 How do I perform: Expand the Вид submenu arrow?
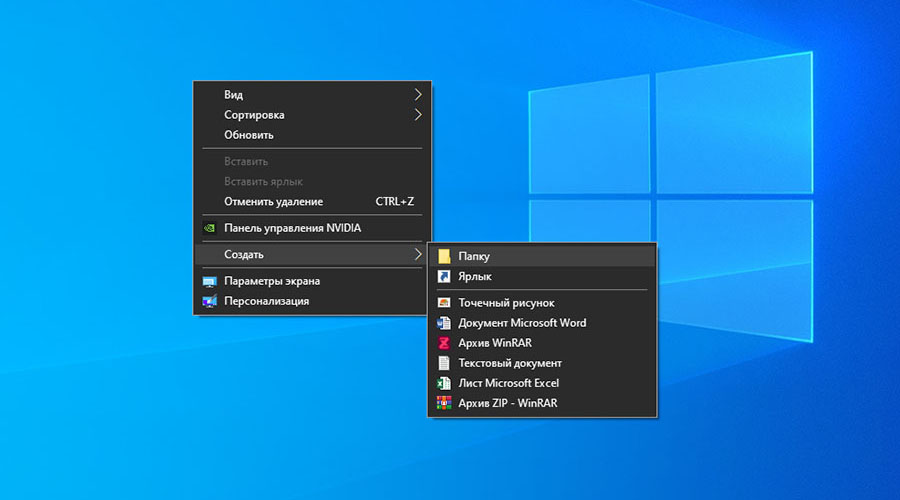pyautogui.click(x=418, y=94)
